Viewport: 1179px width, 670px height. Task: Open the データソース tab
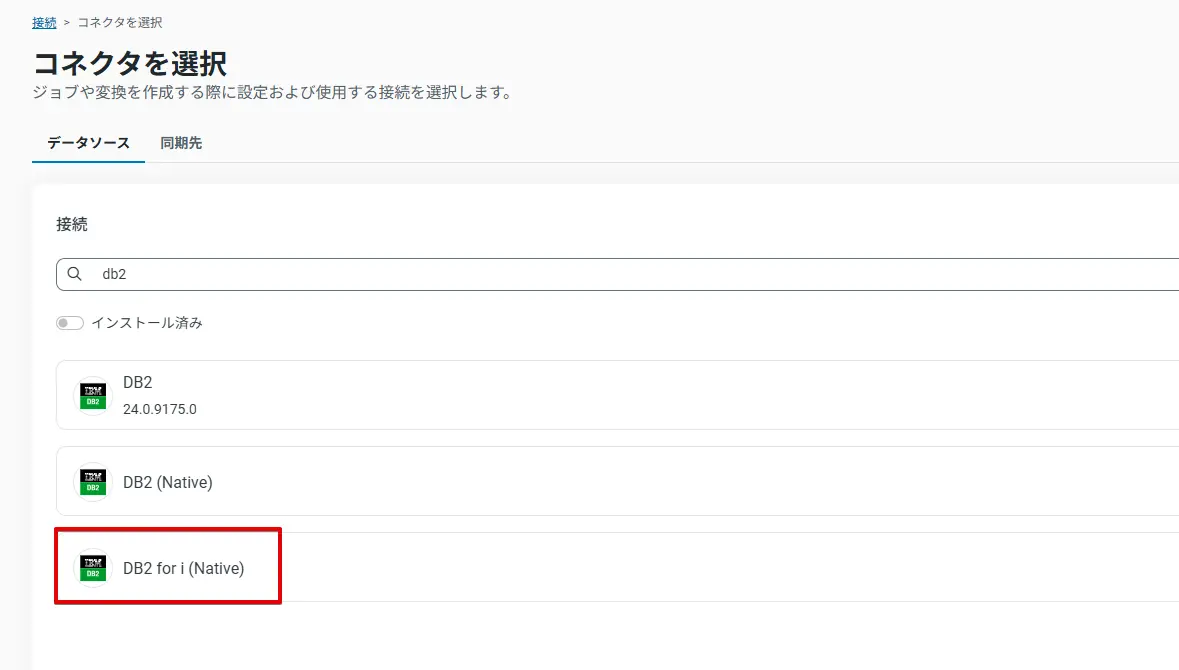(x=87, y=143)
